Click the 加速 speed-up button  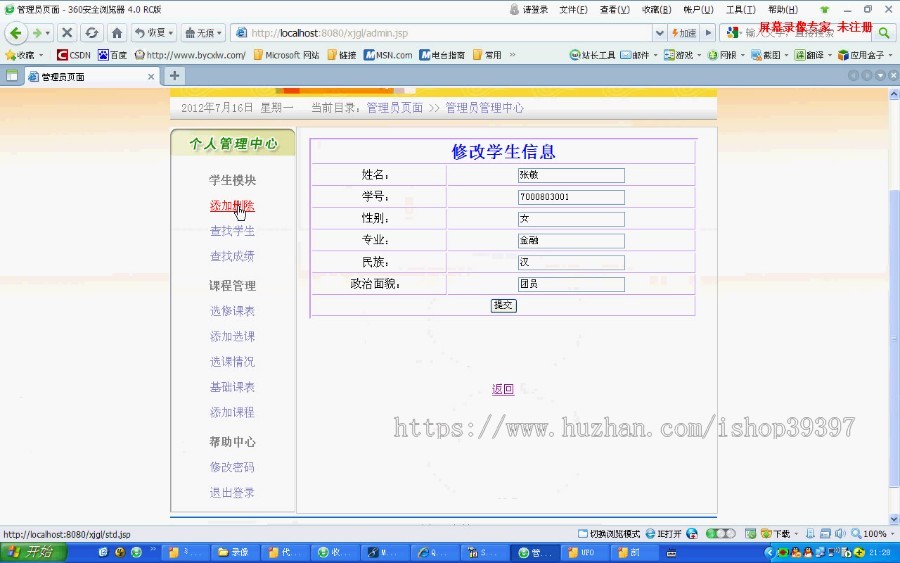coord(684,33)
